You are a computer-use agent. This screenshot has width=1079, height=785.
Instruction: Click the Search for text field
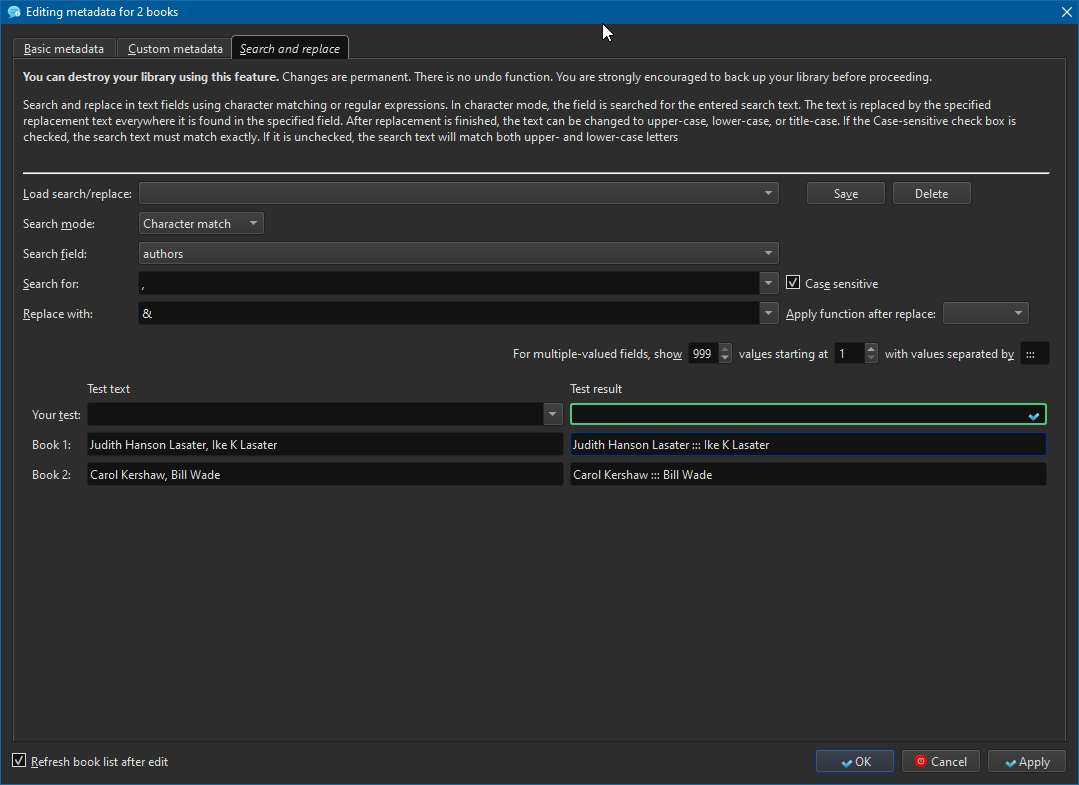point(449,283)
